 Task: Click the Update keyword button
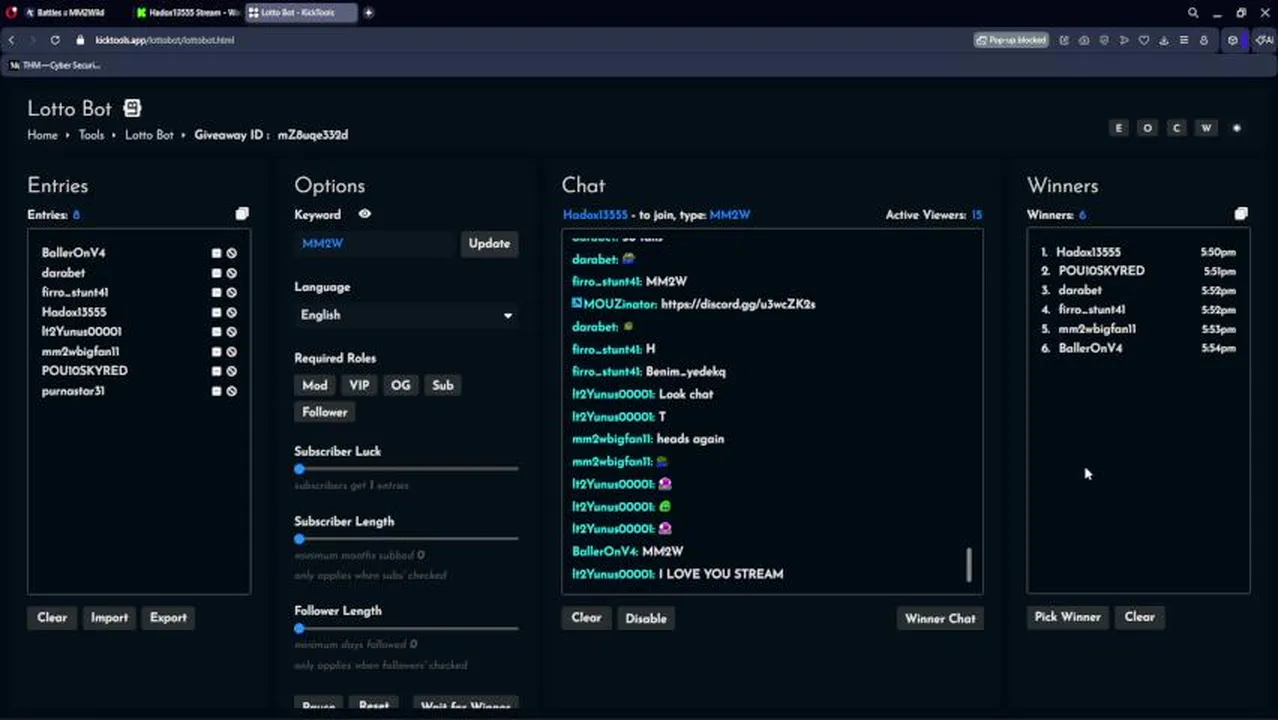pyautogui.click(x=489, y=244)
